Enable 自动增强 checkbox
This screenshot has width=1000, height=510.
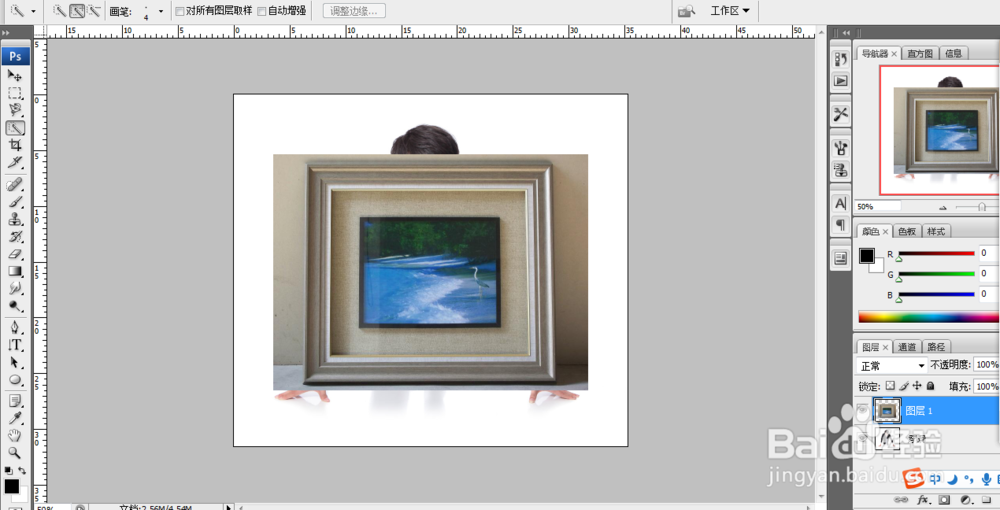tap(261, 11)
